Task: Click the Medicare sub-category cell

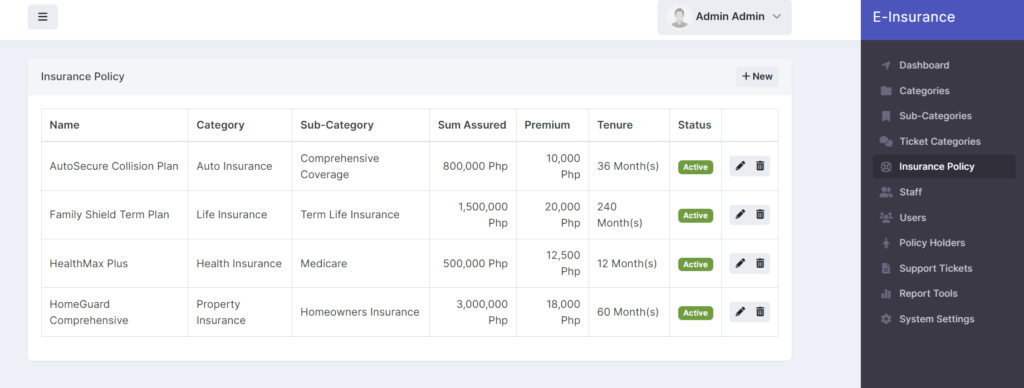Action: [x=360, y=263]
